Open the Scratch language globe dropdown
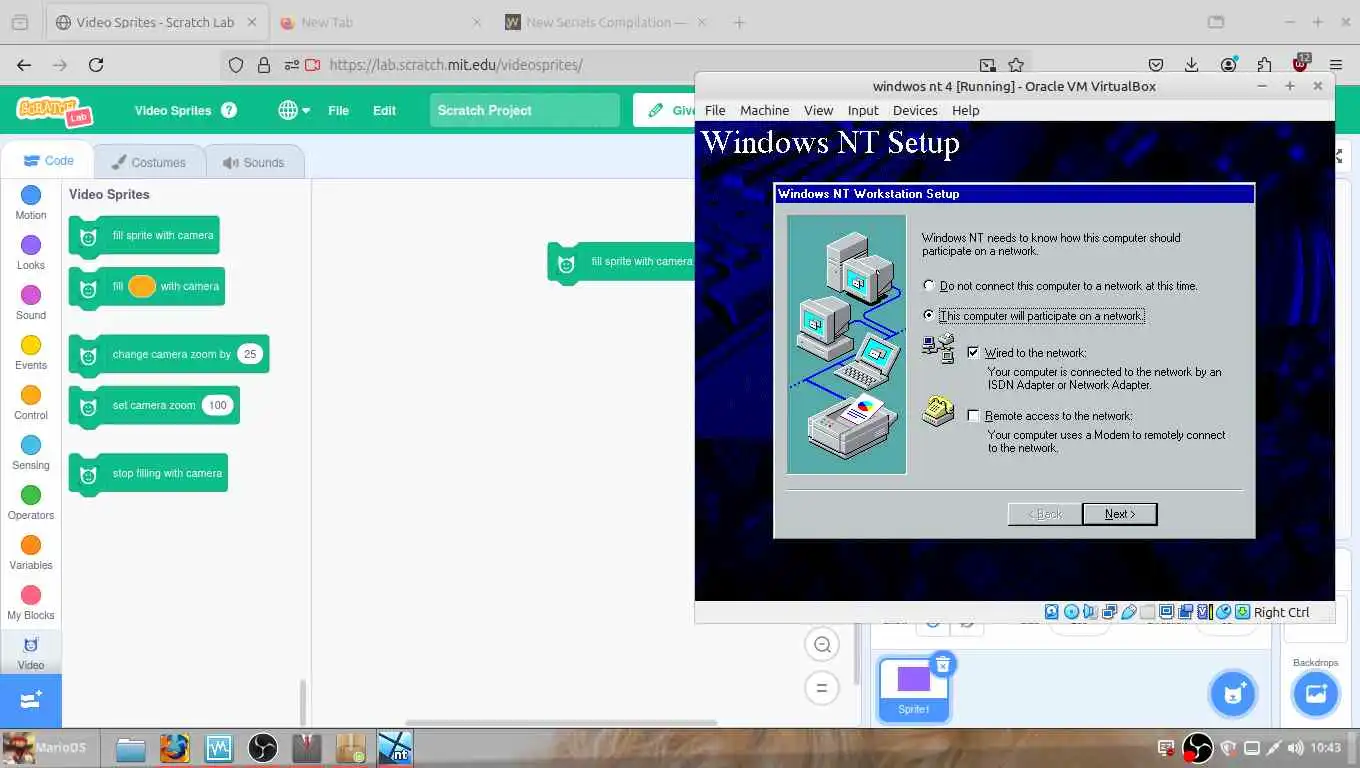The width and height of the screenshot is (1360, 768). click(294, 110)
